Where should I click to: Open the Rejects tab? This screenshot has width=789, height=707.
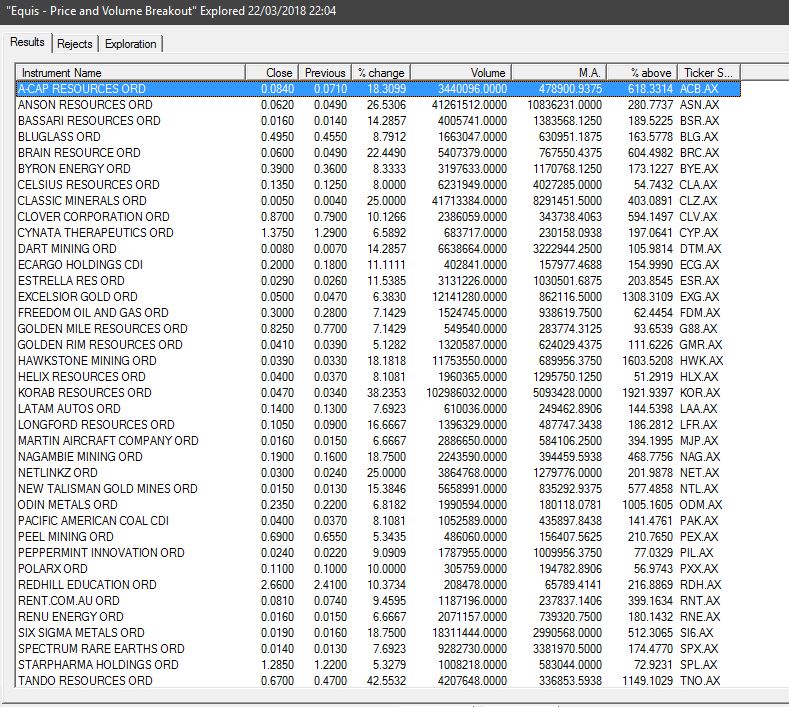[x=74, y=44]
